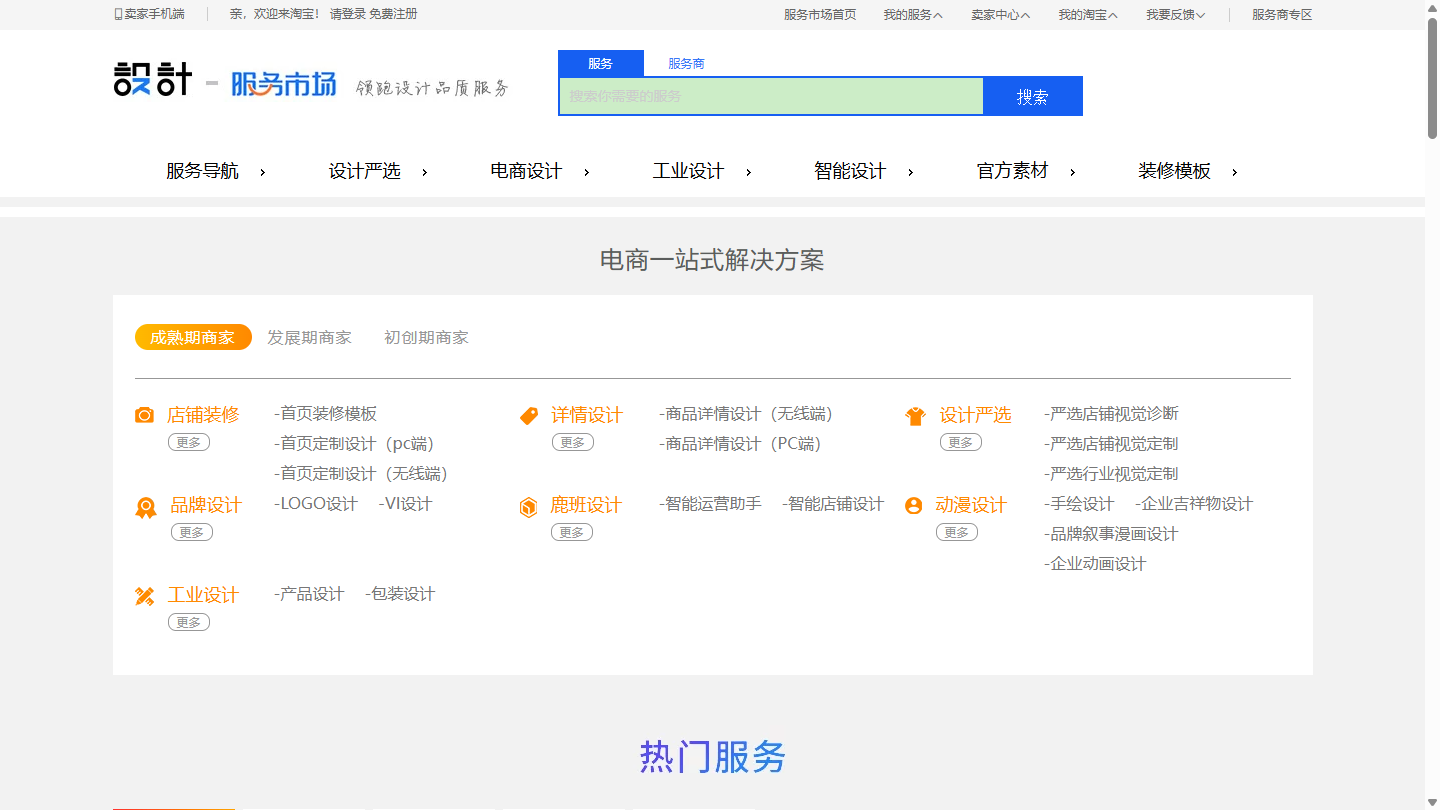
Task: Click 更多 under 工业设计 category
Action: 189,622
